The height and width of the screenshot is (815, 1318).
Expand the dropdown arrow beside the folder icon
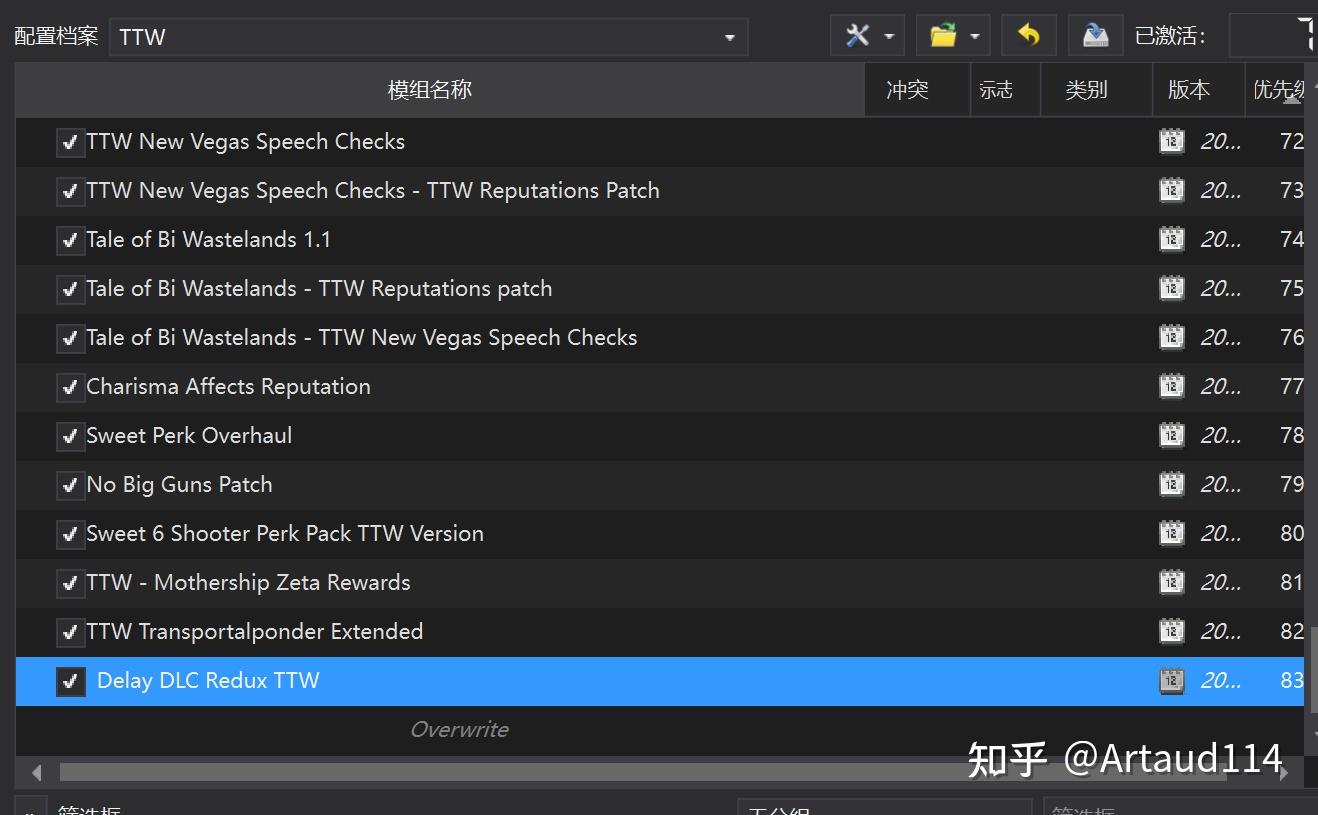pyautogui.click(x=977, y=35)
